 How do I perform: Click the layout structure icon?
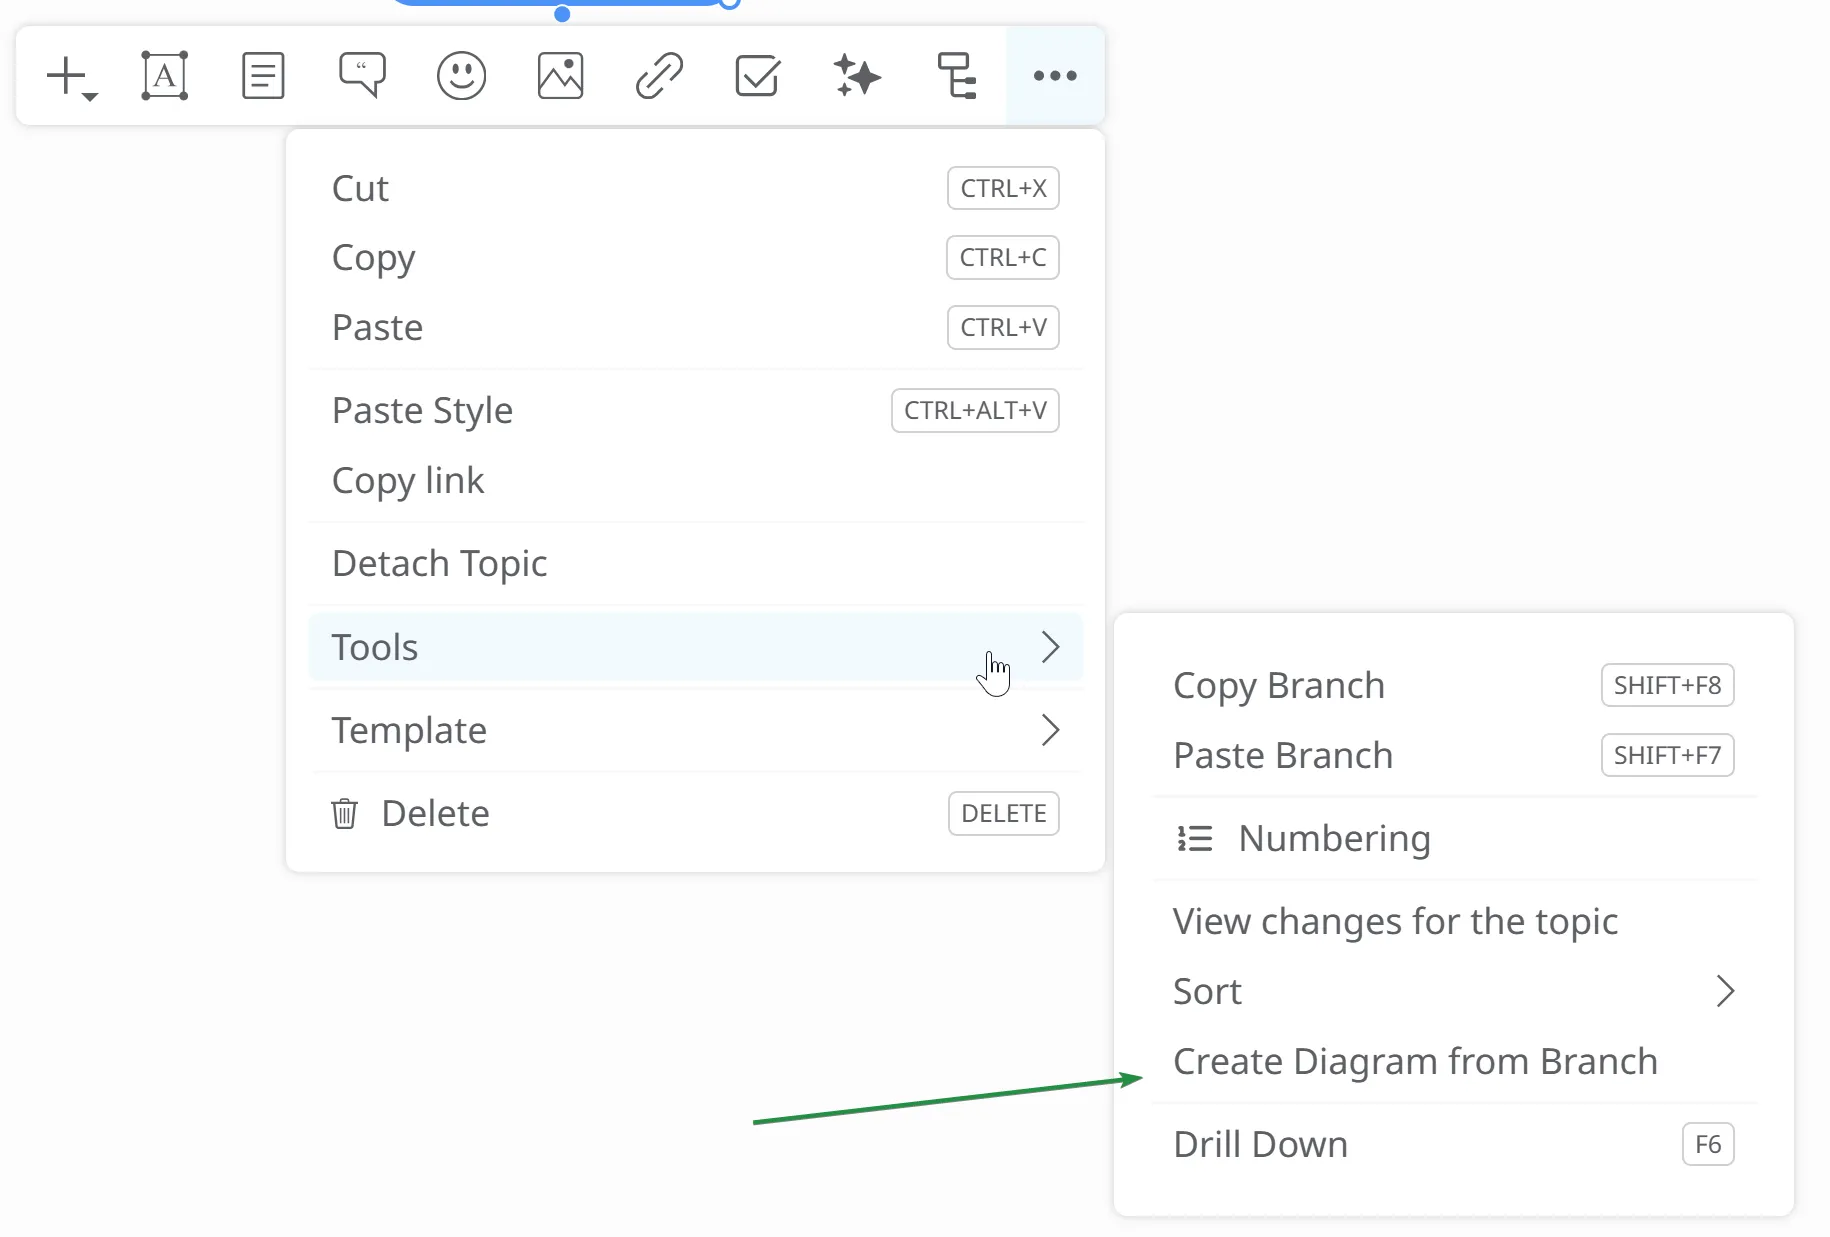(x=956, y=76)
